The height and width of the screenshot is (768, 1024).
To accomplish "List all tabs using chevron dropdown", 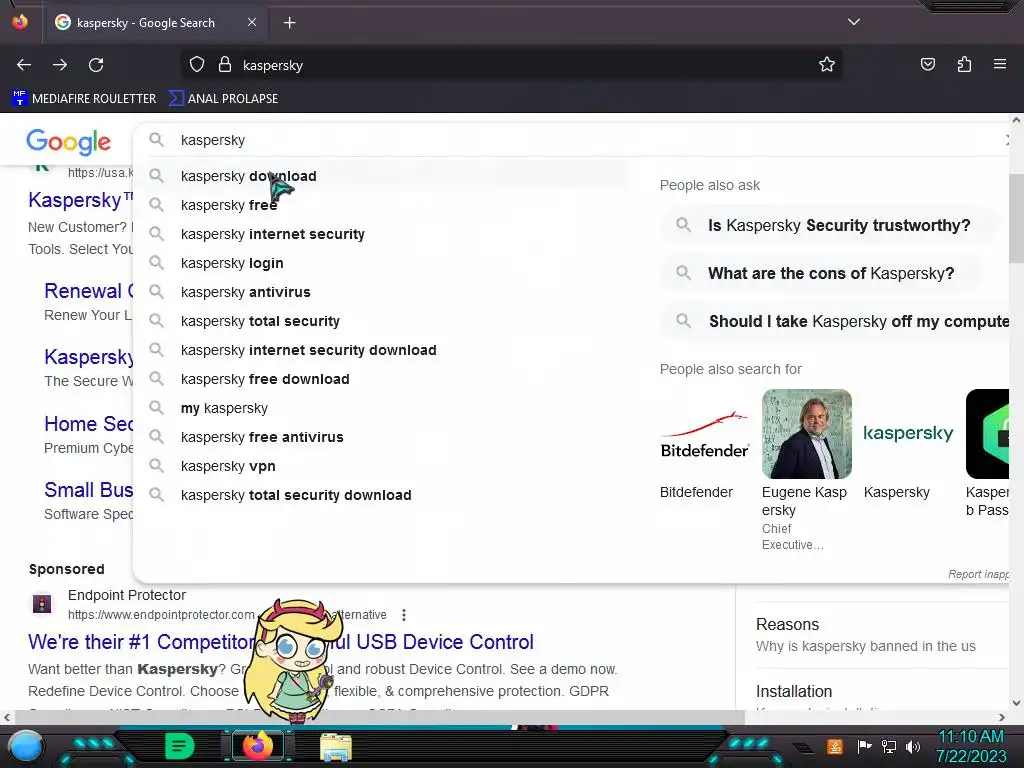I will (854, 22).
